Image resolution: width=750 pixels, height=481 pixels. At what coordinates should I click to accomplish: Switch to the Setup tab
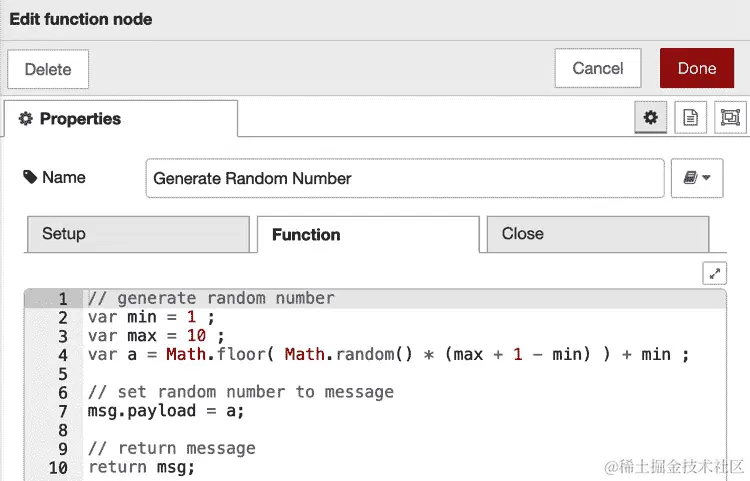(138, 234)
